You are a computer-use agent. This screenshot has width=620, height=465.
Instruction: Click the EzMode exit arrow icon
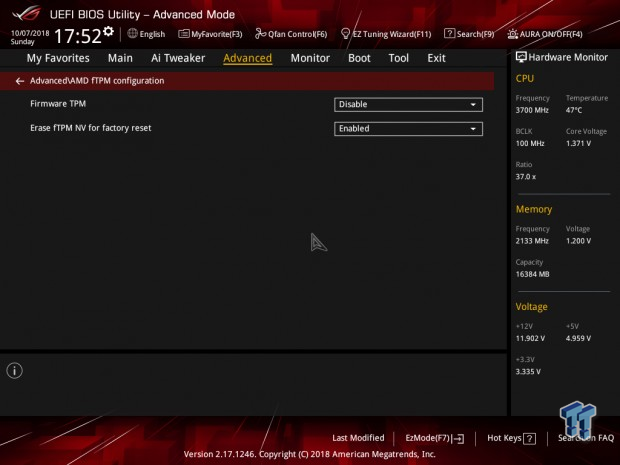[458, 439]
